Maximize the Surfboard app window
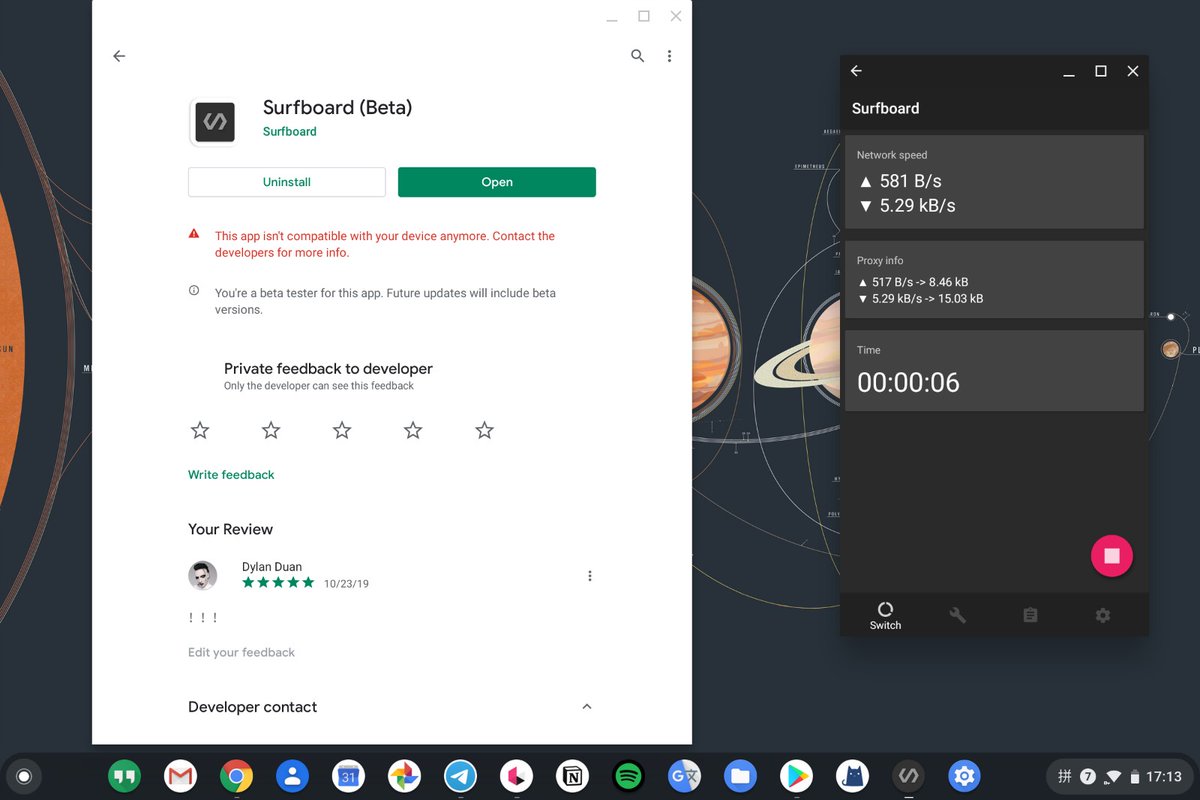The width and height of the screenshot is (1200, 800). click(x=1101, y=71)
